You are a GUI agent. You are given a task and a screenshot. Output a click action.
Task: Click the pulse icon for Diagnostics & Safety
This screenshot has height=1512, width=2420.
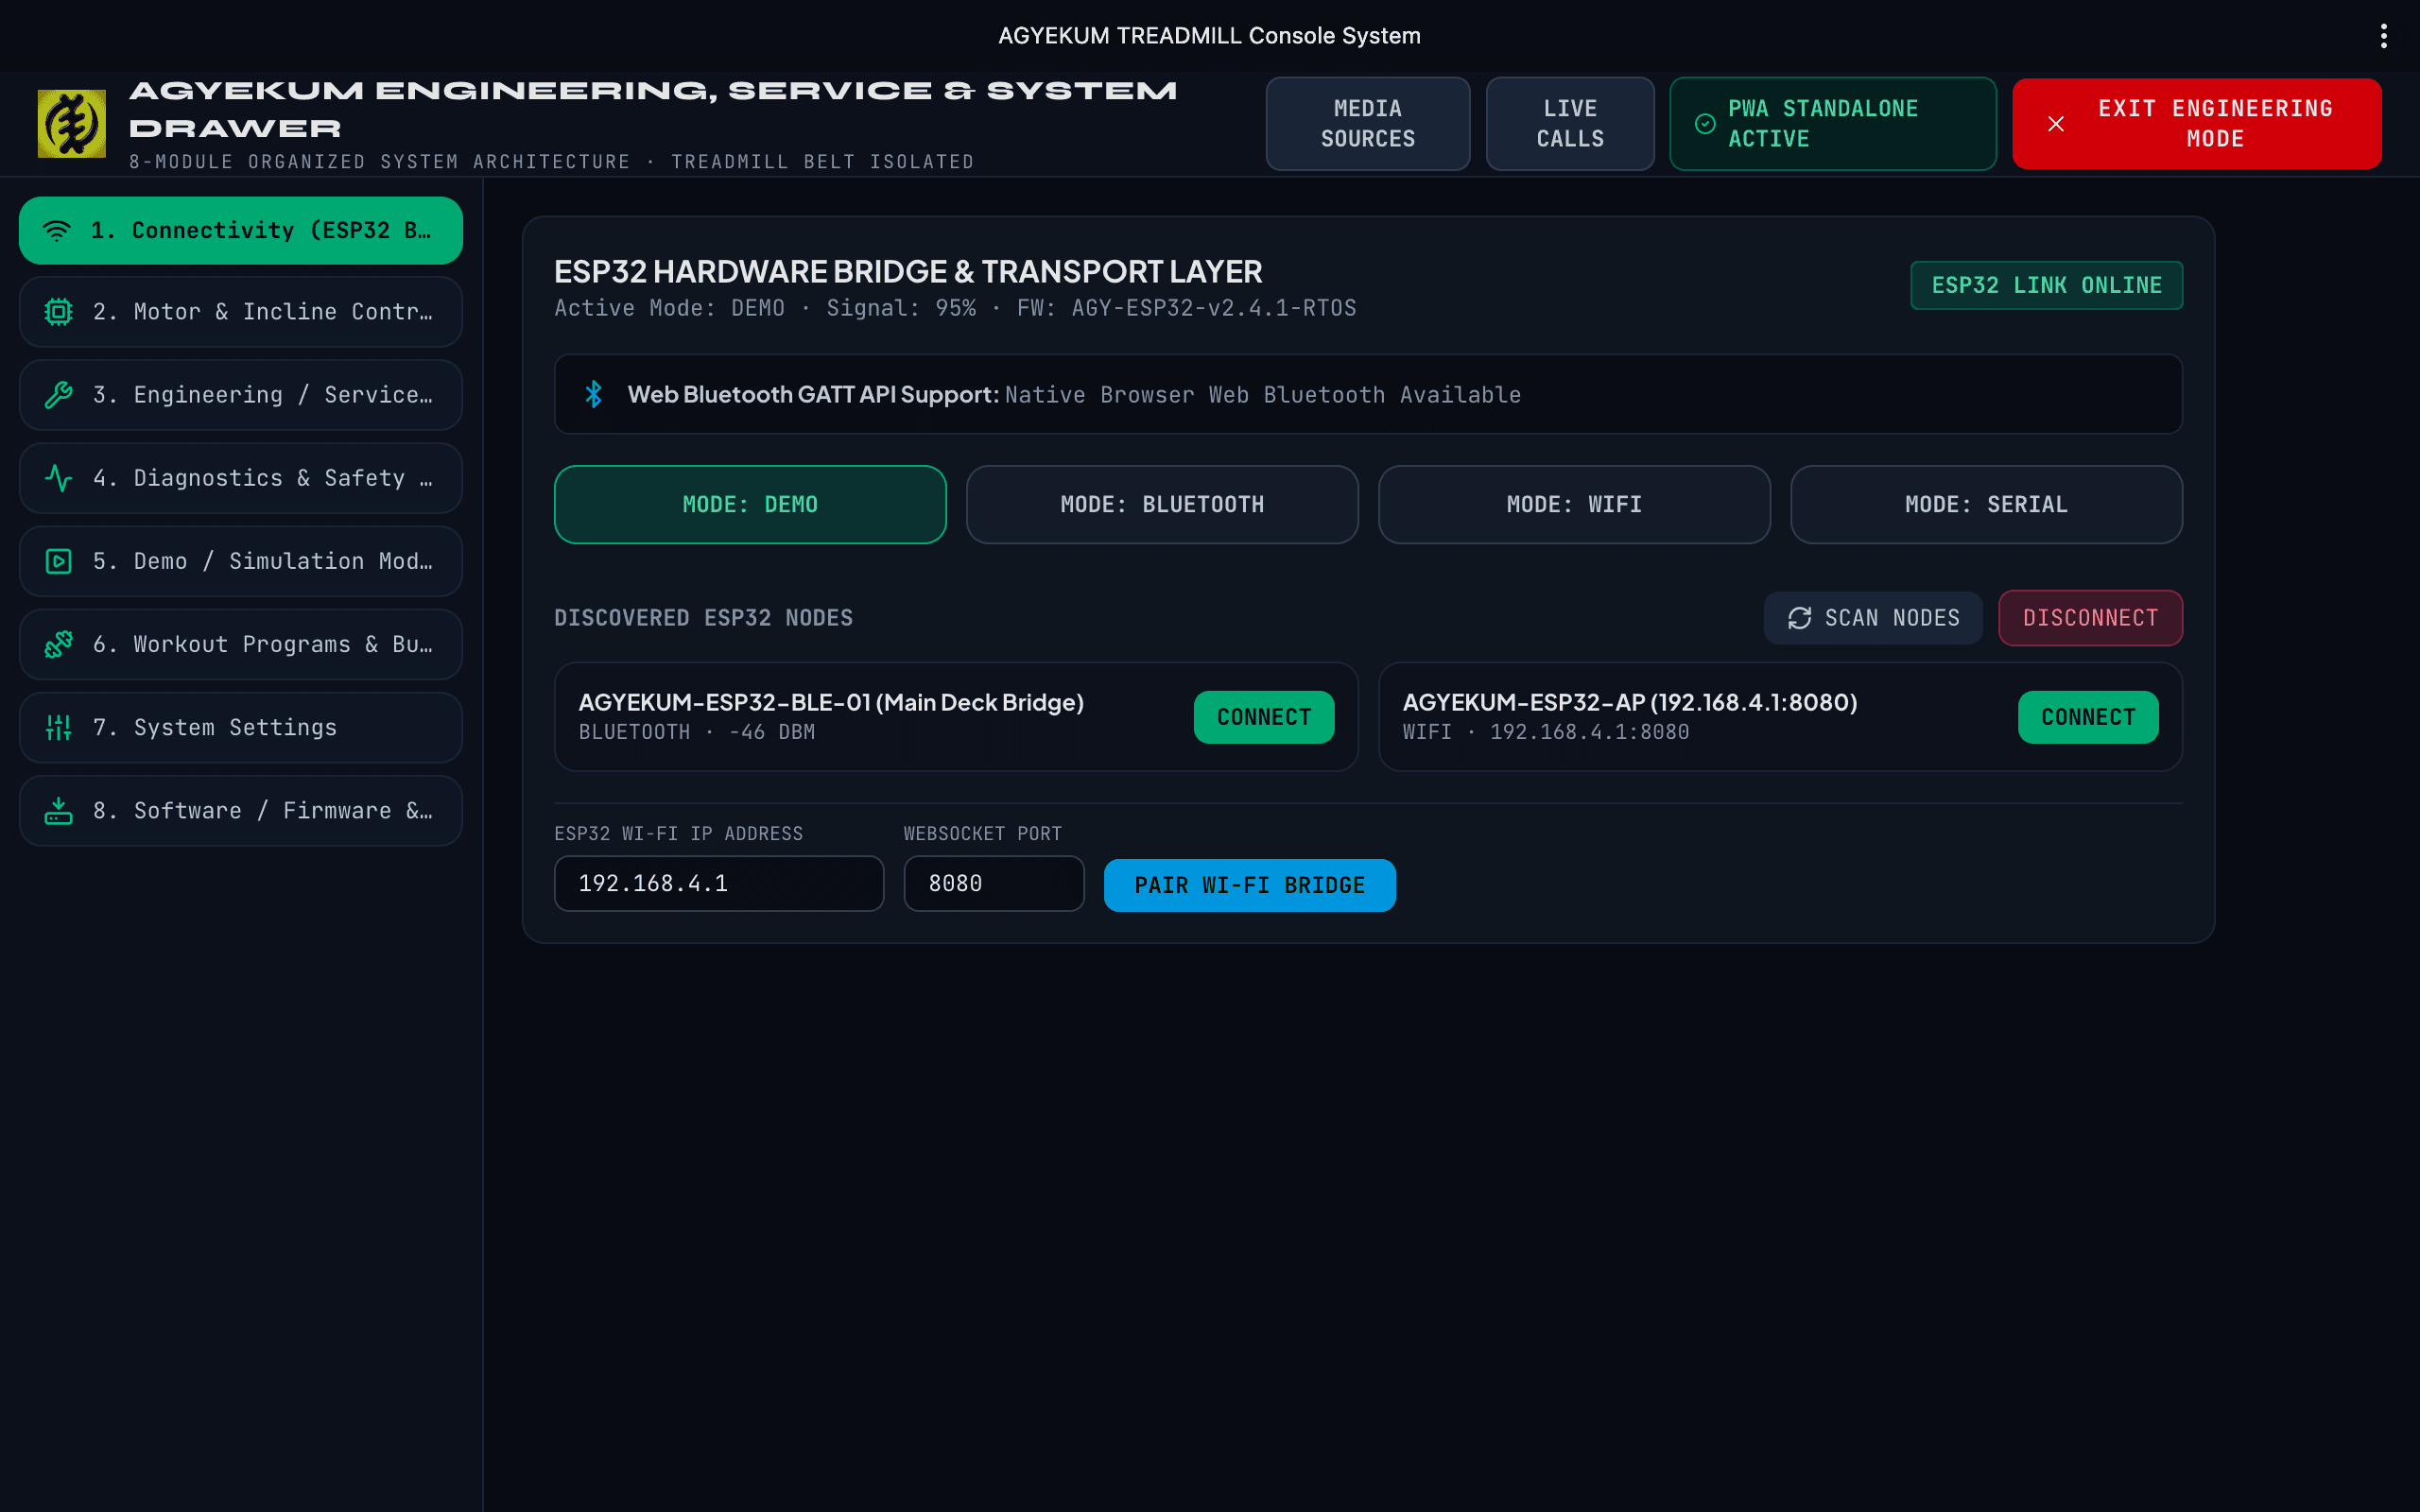[x=58, y=478]
